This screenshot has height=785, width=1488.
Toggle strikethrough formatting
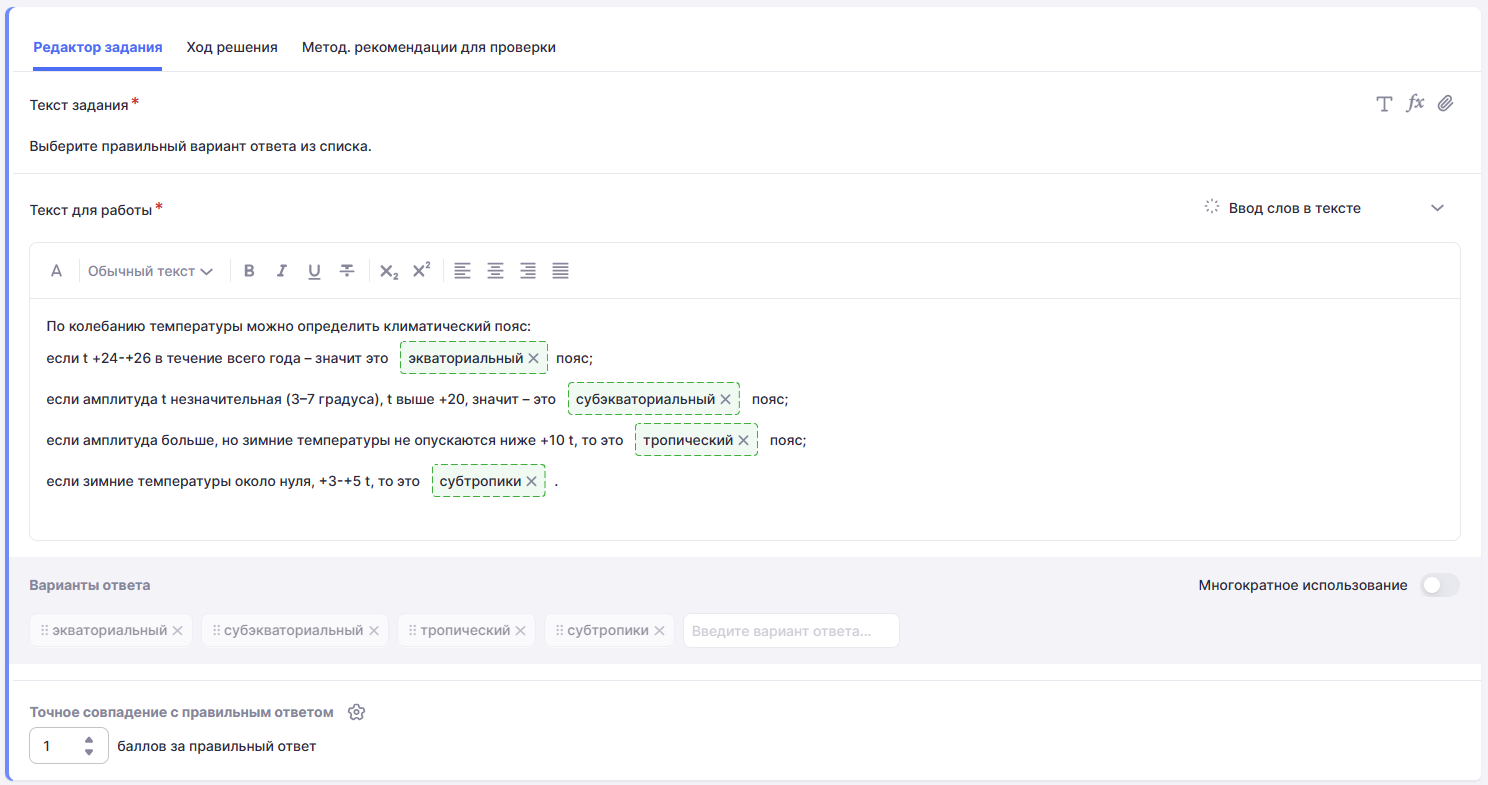pos(347,271)
